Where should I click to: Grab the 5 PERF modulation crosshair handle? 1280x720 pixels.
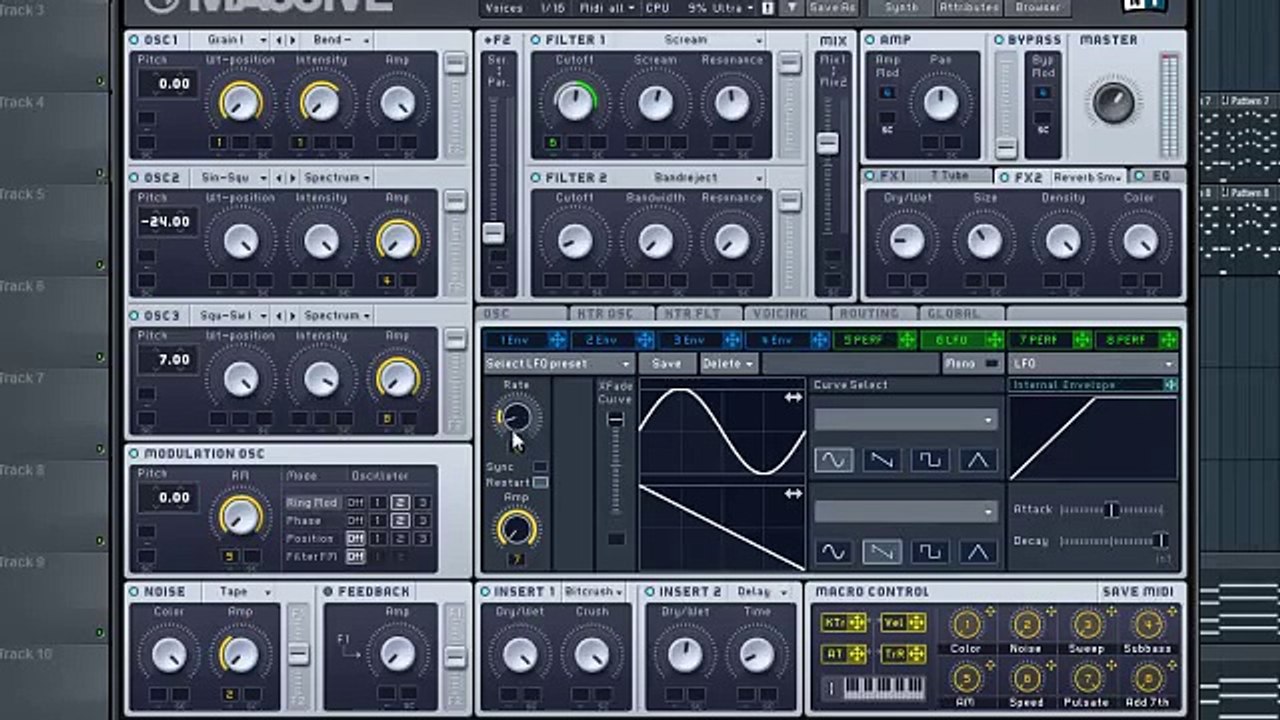[x=907, y=340]
